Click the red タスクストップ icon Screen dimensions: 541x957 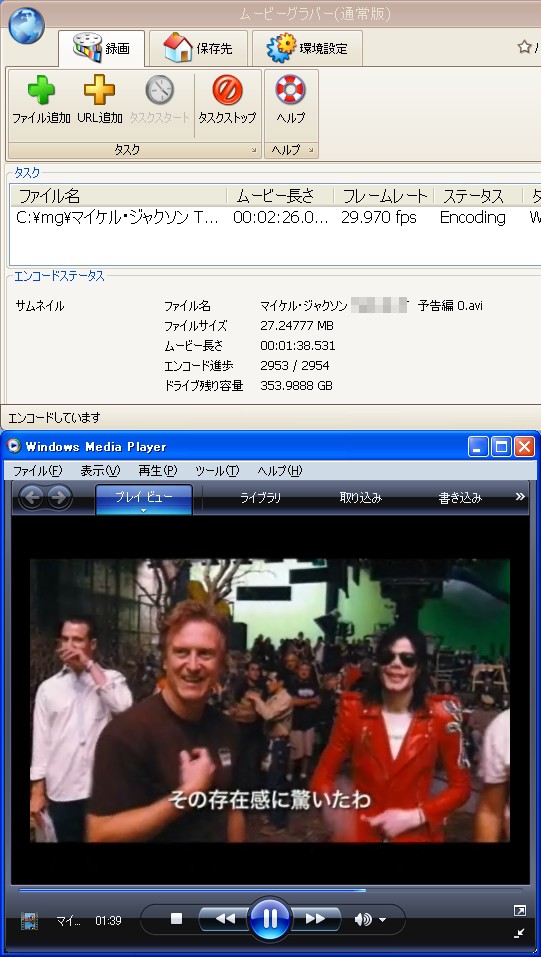click(x=227, y=90)
